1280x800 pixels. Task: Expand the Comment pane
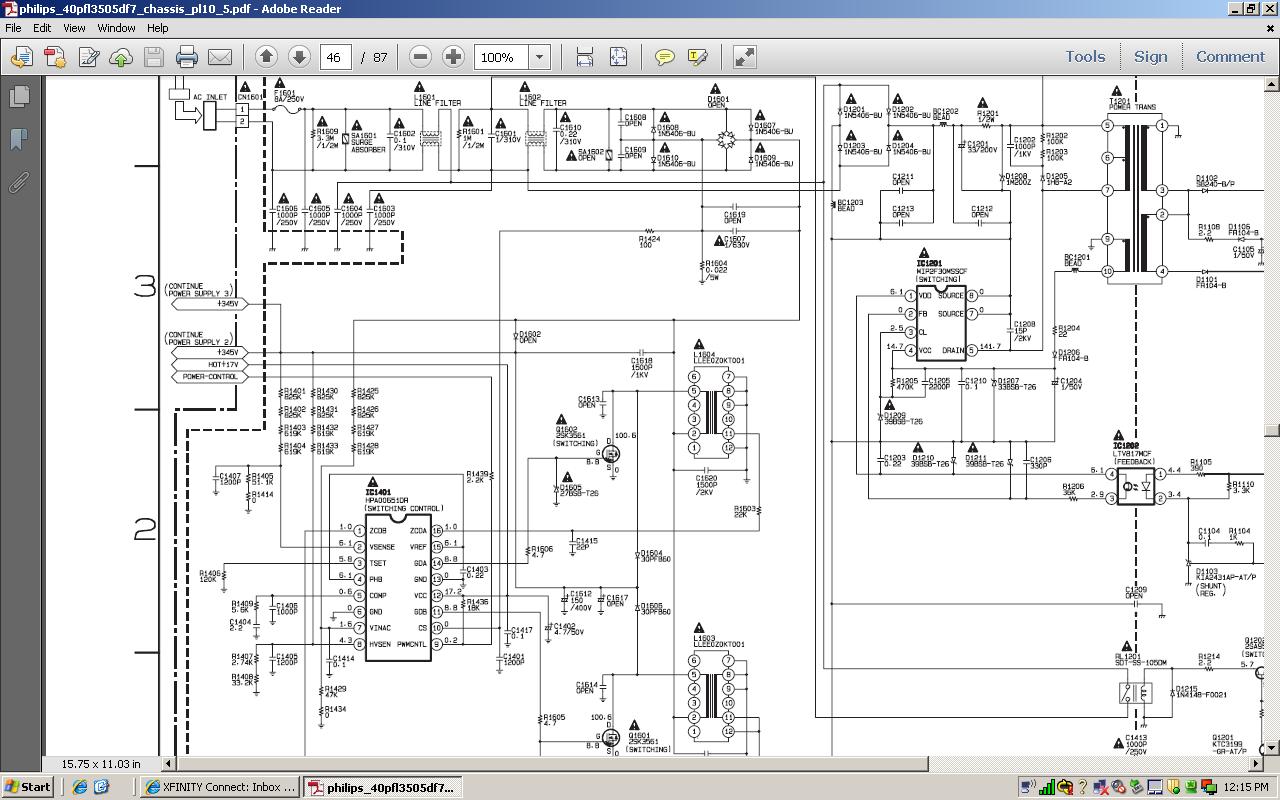pyautogui.click(x=1230, y=57)
